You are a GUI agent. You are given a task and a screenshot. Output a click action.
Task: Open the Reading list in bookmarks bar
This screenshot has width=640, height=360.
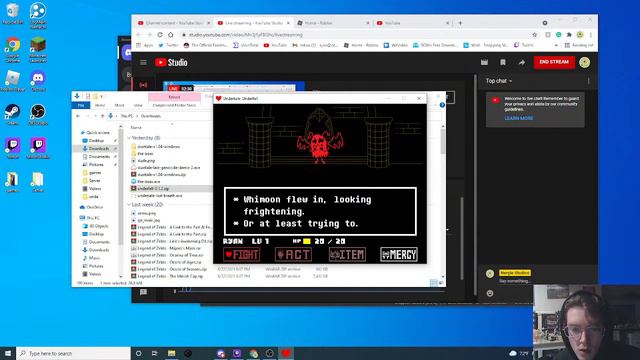coord(579,45)
